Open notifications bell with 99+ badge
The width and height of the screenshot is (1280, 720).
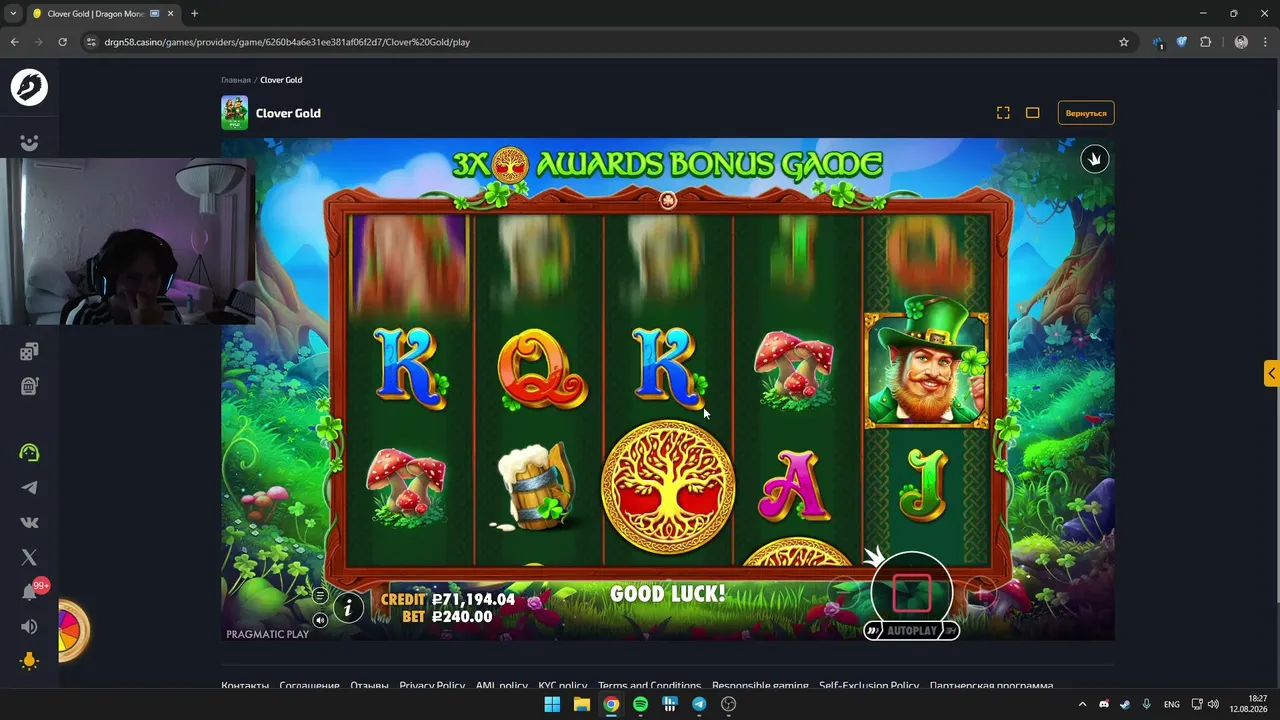(x=30, y=591)
